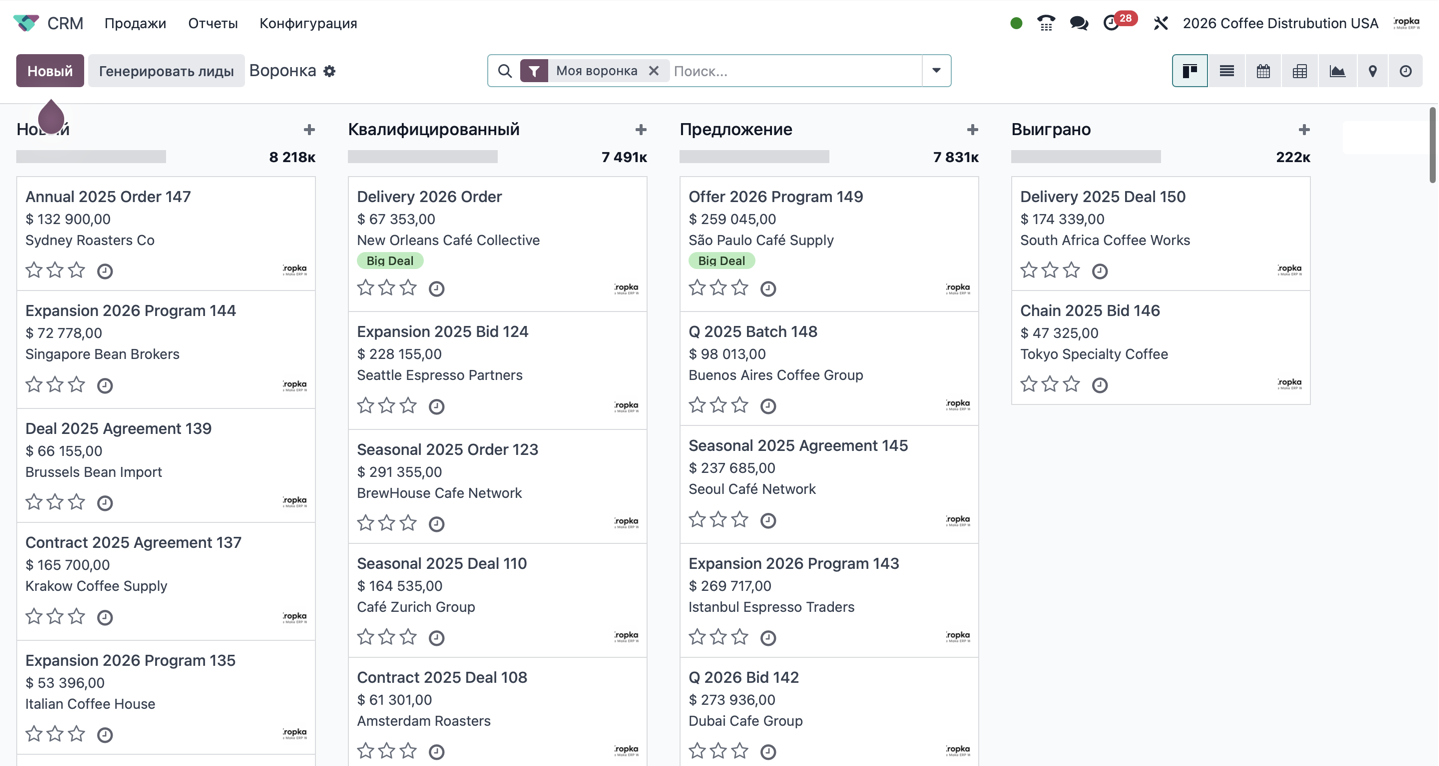Click the Новый button
This screenshot has height=766, width=1439.
point(50,71)
